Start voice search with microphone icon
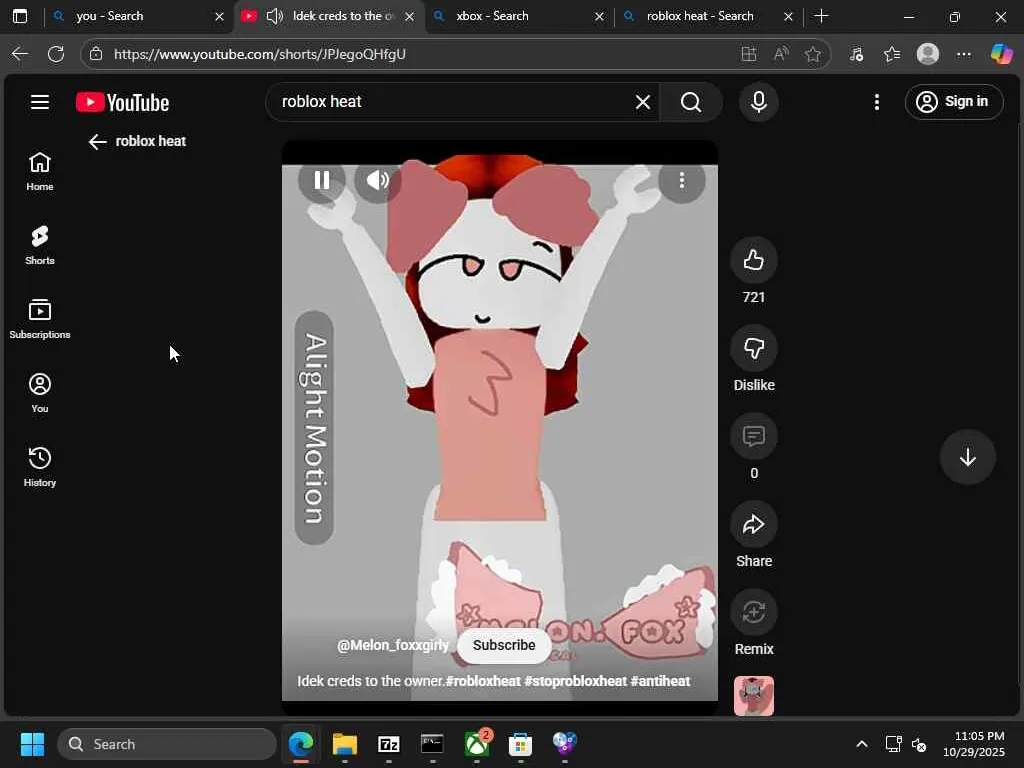The height and width of the screenshot is (768, 1024). (758, 102)
